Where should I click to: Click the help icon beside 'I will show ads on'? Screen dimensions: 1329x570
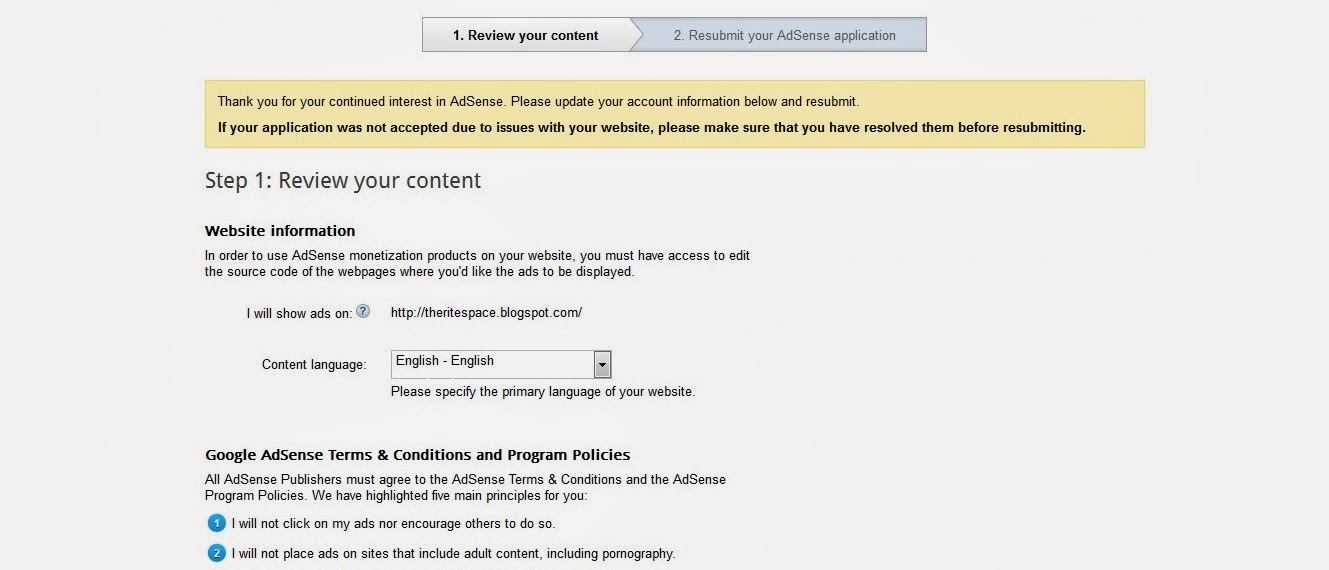[363, 311]
